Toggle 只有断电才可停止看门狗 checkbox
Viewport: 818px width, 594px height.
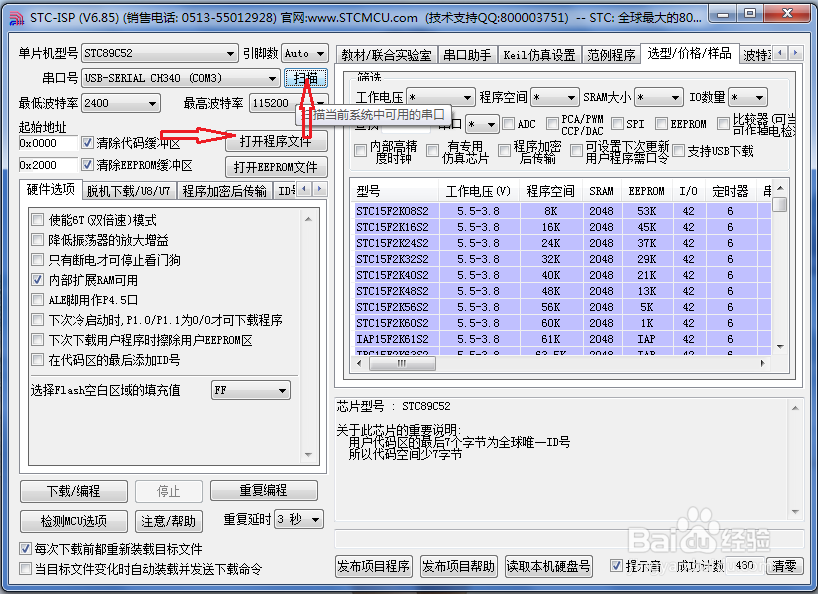[x=37, y=260]
